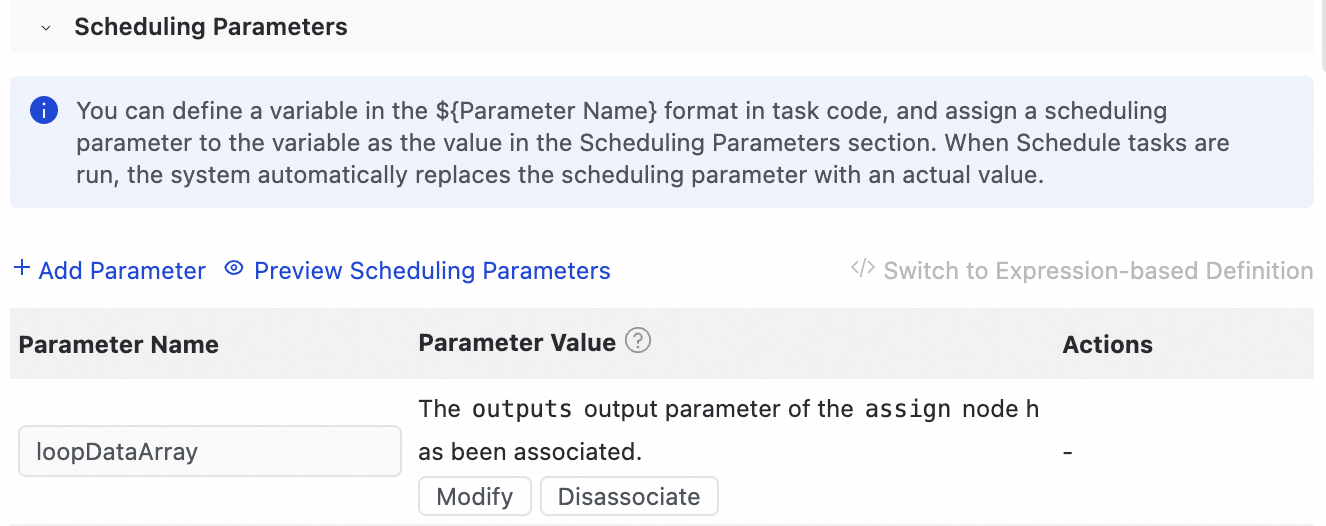The height and width of the screenshot is (526, 1326).
Task: Click the help icon next to Parameter Value
Action: [638, 342]
